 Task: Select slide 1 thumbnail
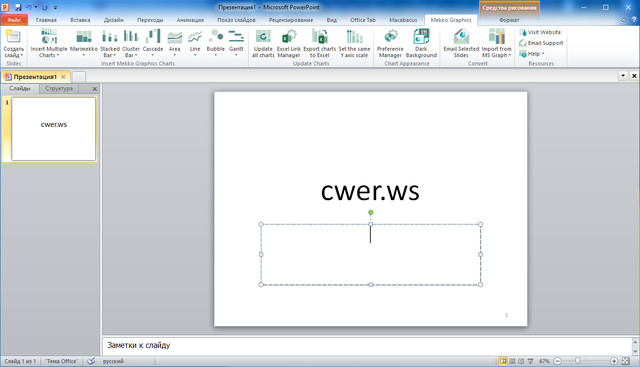(x=53, y=129)
